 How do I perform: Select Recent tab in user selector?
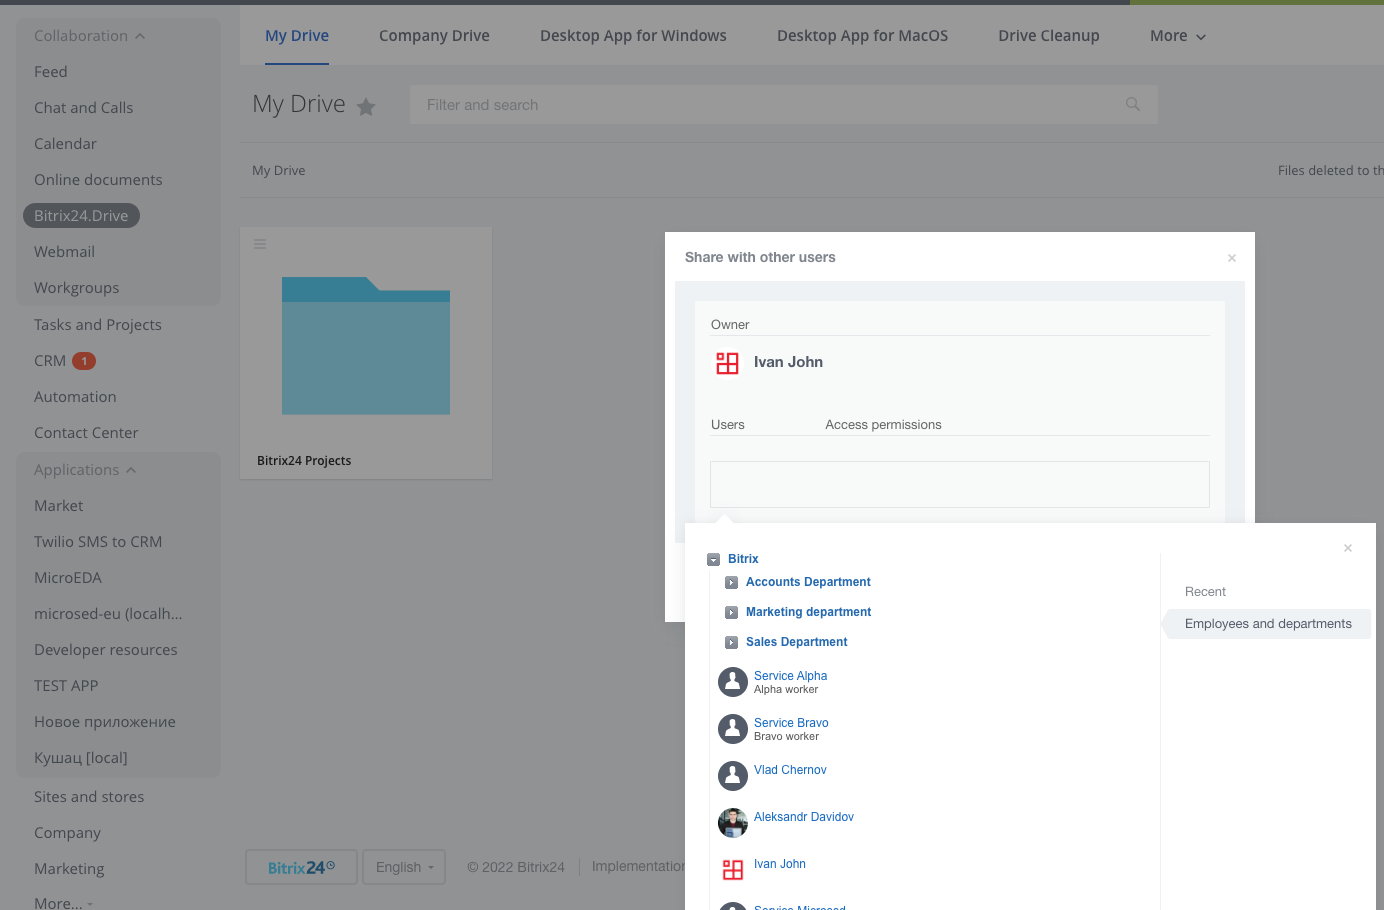tap(1205, 592)
